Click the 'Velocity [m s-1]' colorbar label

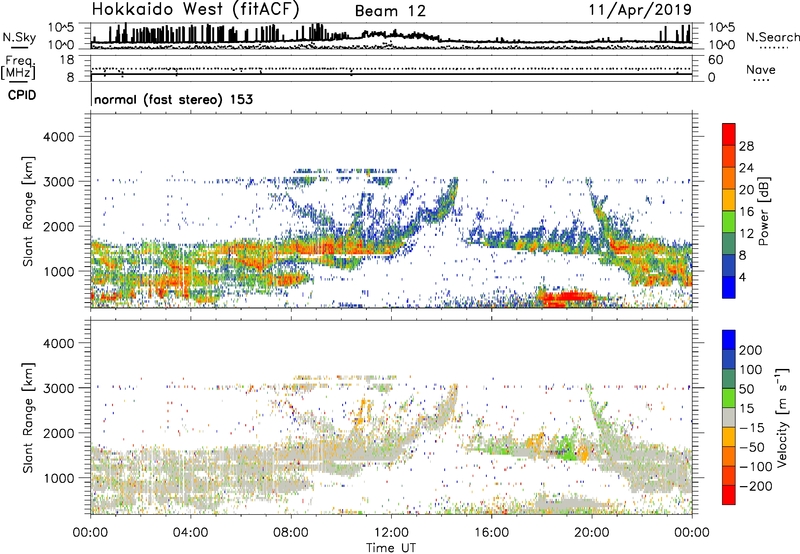[x=782, y=417]
